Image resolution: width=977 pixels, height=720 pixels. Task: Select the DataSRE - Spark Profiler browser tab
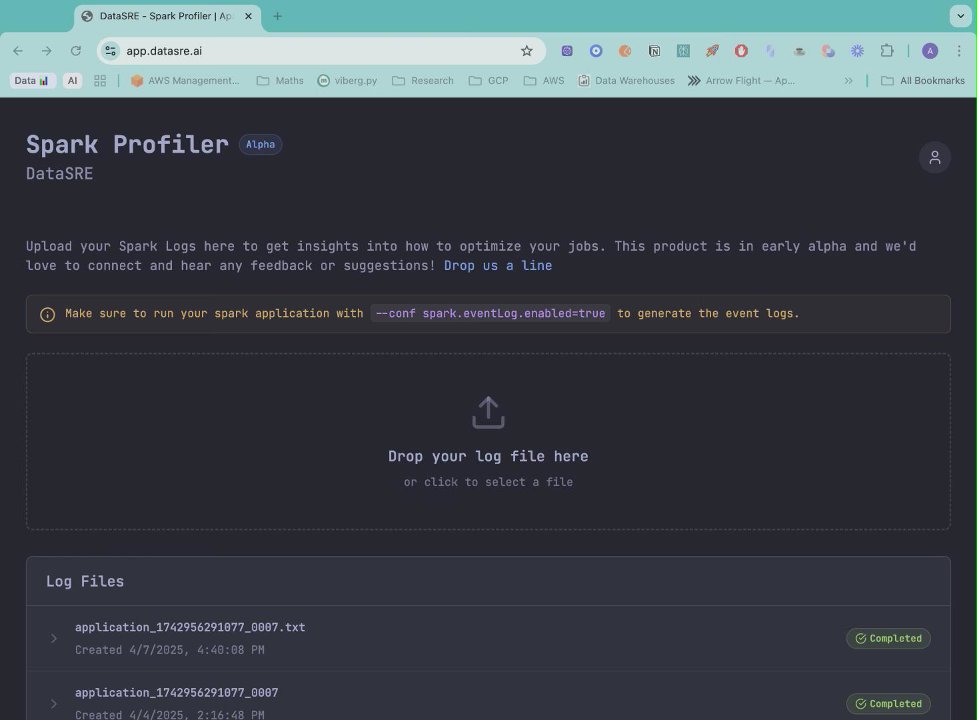tap(167, 16)
